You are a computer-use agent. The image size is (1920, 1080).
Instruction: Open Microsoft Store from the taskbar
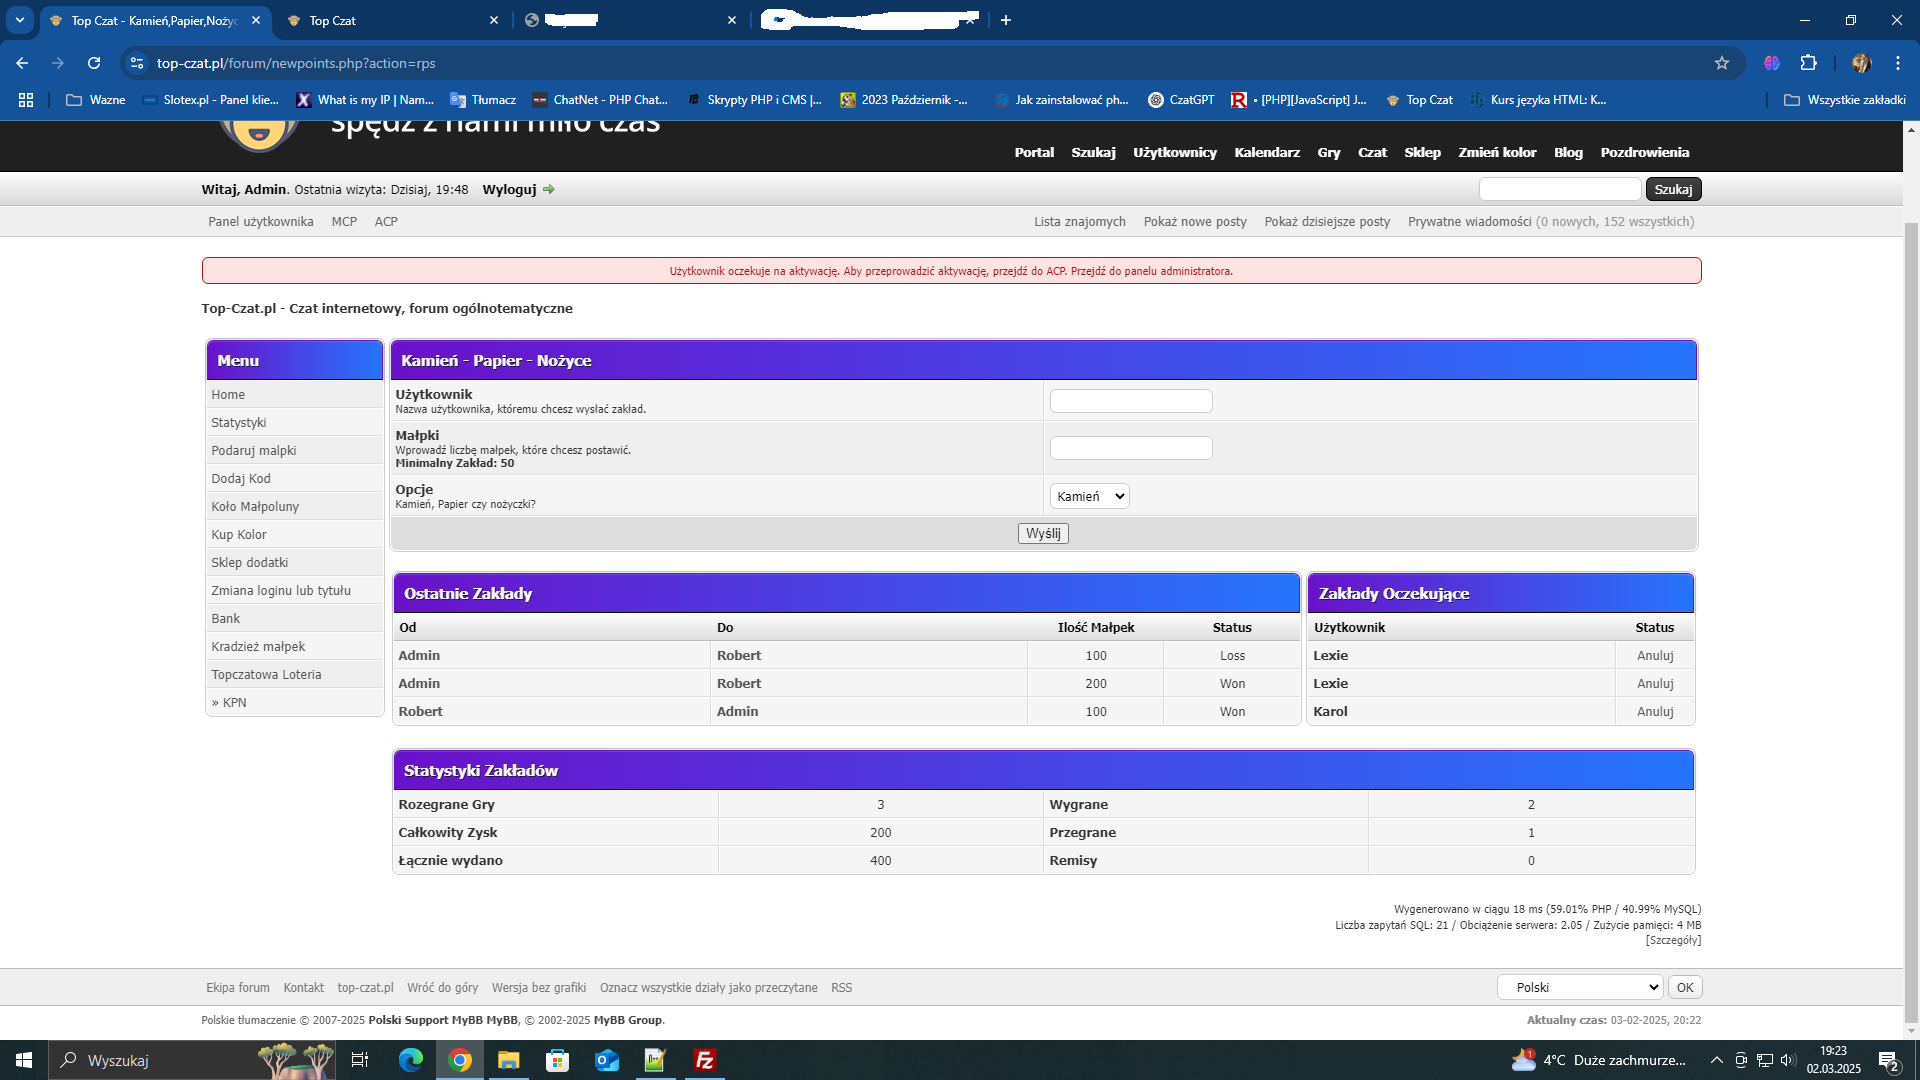click(558, 1060)
